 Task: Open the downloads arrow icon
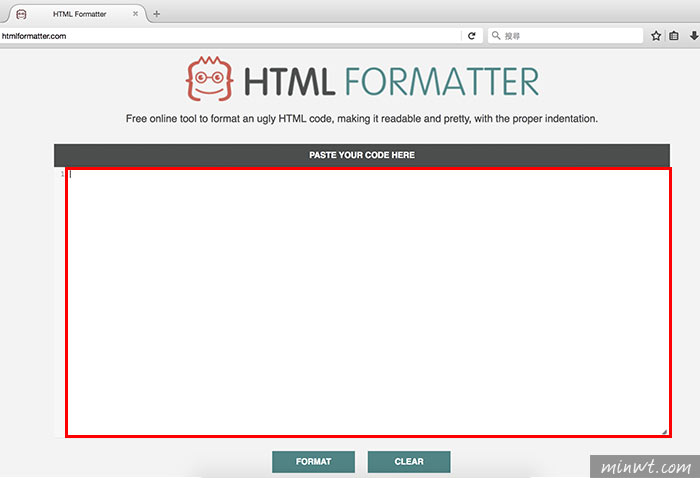coord(694,36)
